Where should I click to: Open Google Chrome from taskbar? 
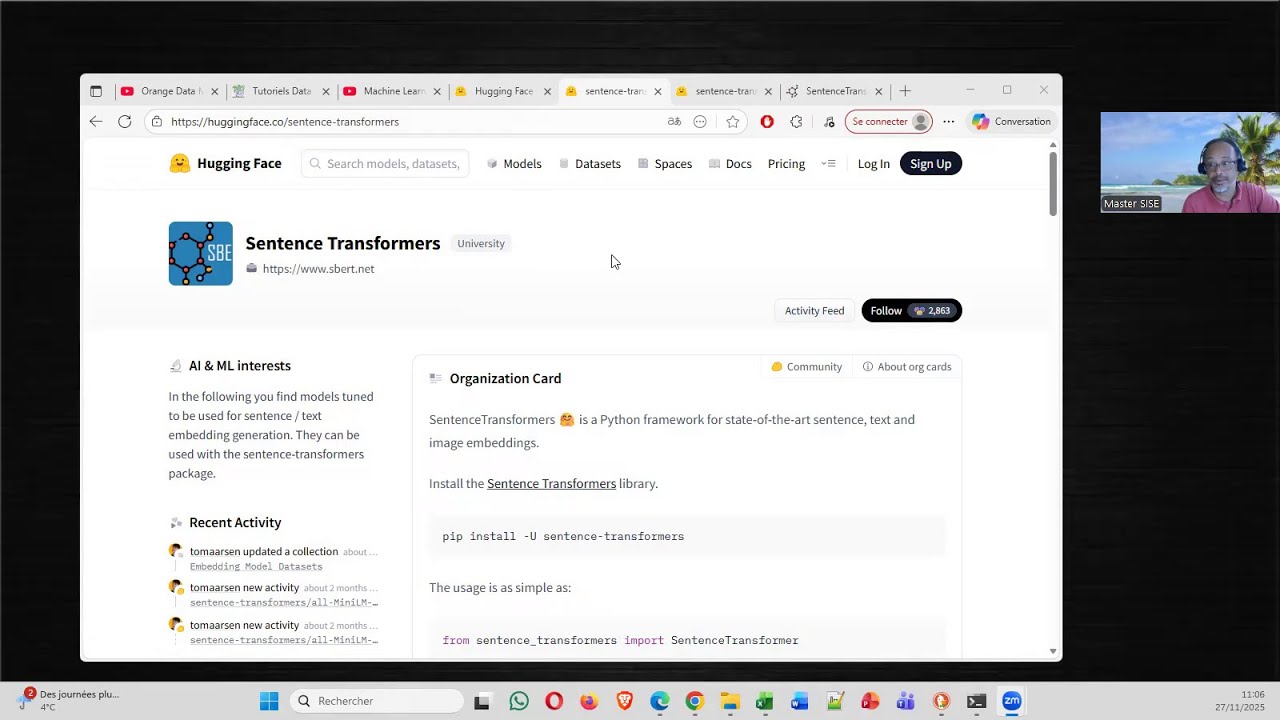click(x=694, y=701)
